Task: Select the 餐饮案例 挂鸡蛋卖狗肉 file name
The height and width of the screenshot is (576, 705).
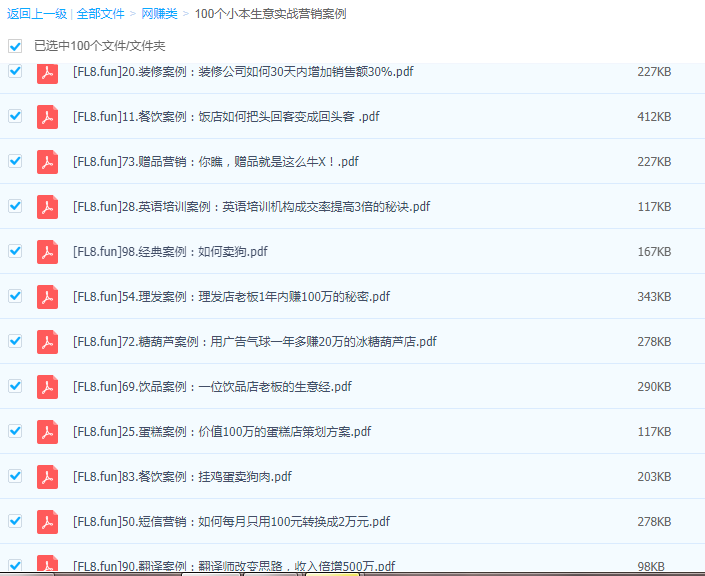Action: coord(182,477)
